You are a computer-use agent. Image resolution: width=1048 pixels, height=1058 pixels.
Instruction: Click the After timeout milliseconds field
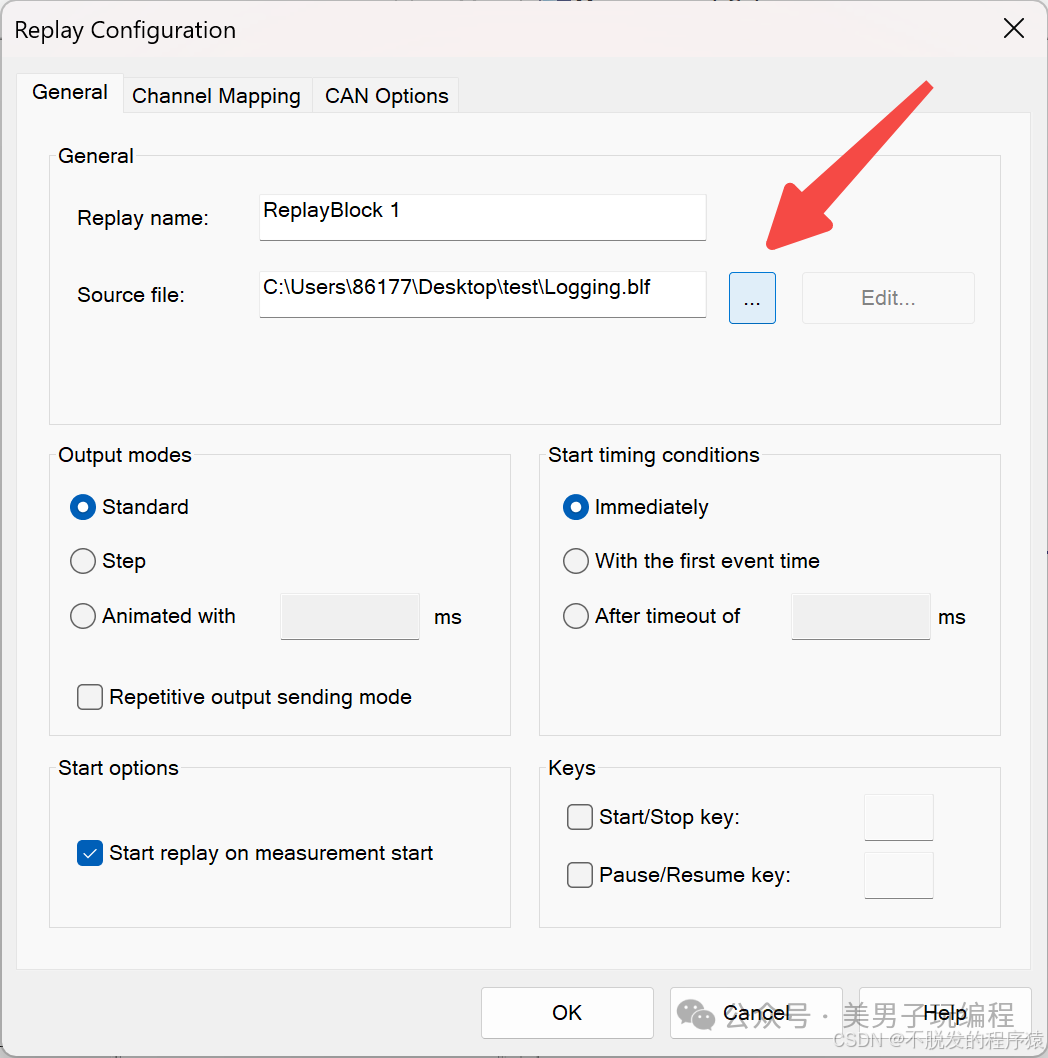pyautogui.click(x=860, y=616)
